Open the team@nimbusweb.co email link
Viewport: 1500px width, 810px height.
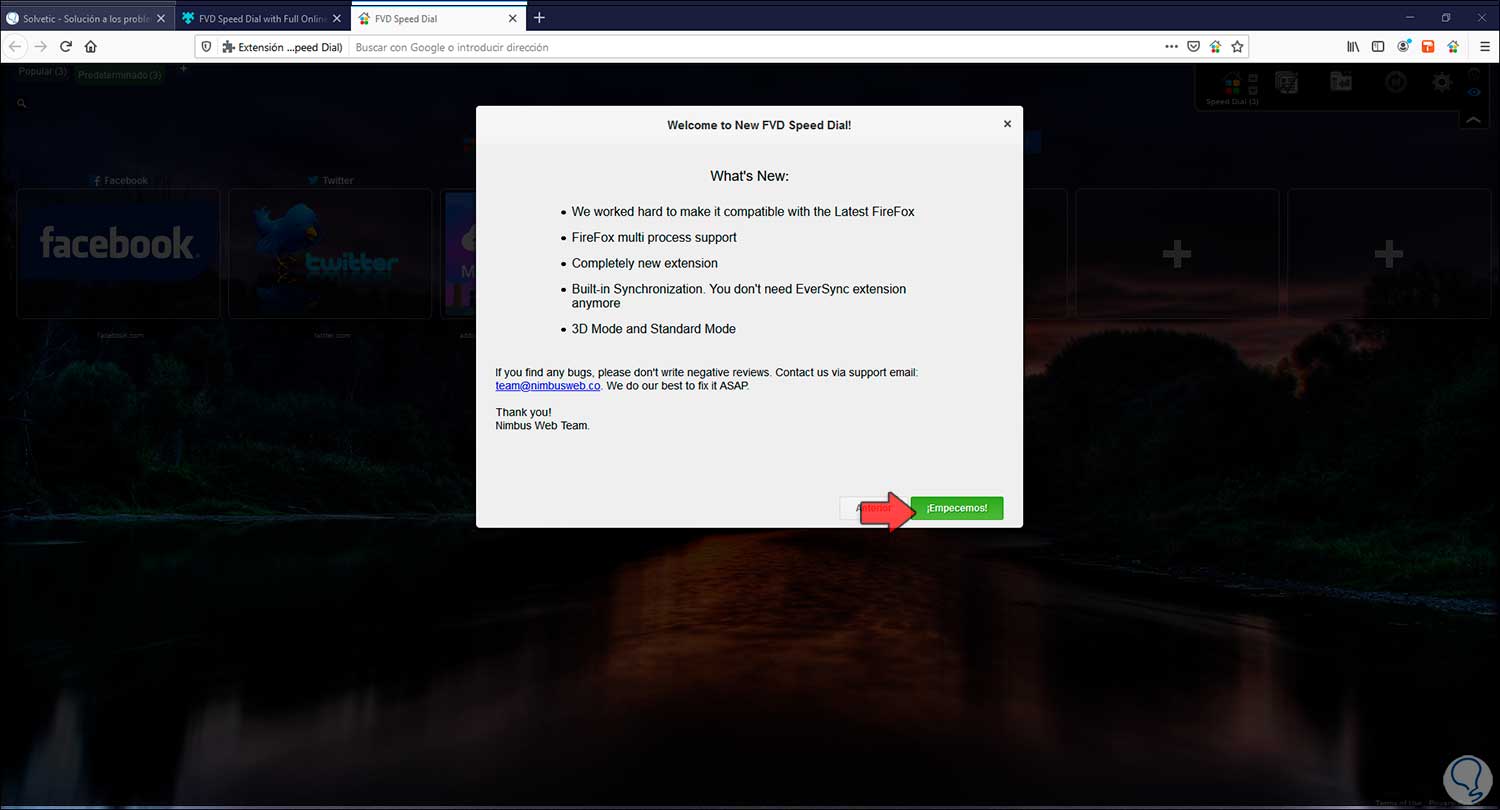[548, 385]
